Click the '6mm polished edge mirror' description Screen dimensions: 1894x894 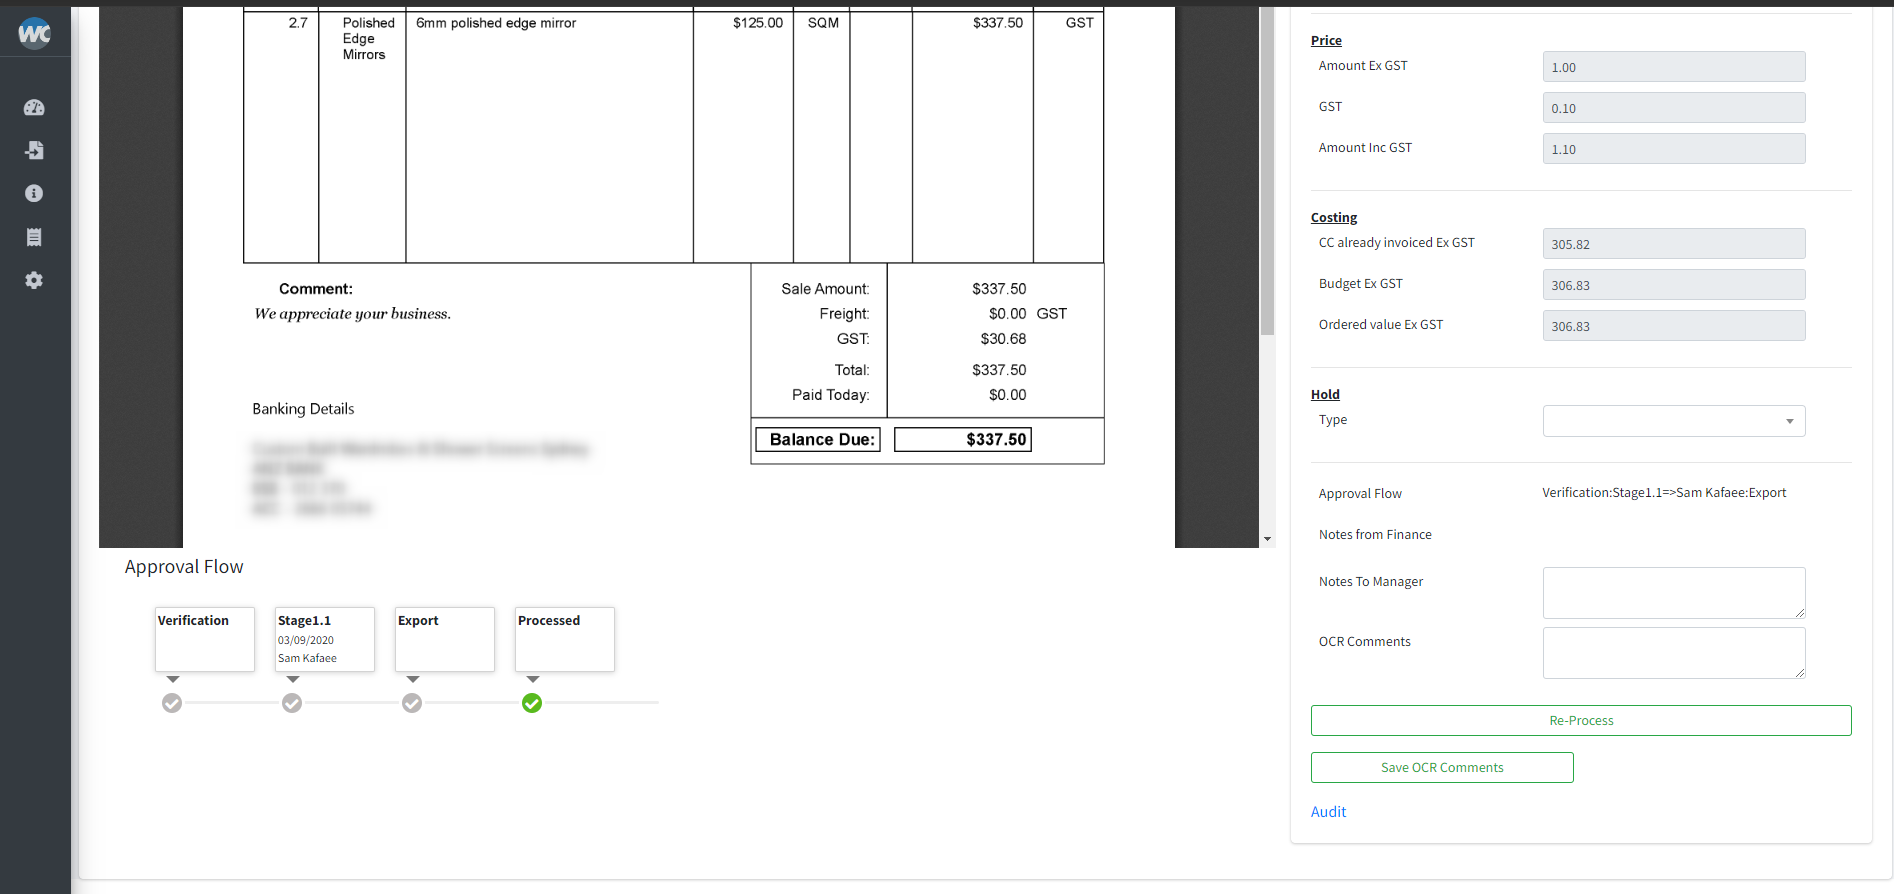coord(496,23)
